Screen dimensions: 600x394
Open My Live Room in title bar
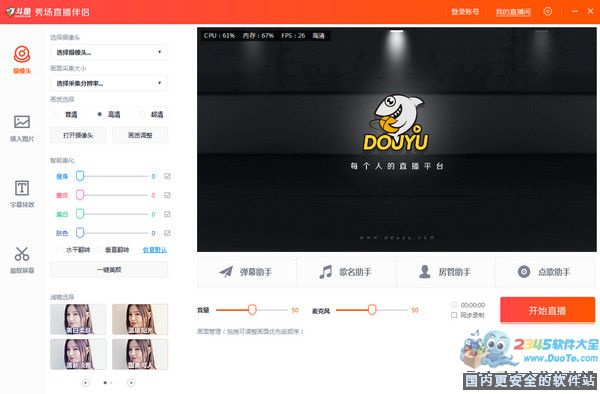pyautogui.click(x=513, y=12)
